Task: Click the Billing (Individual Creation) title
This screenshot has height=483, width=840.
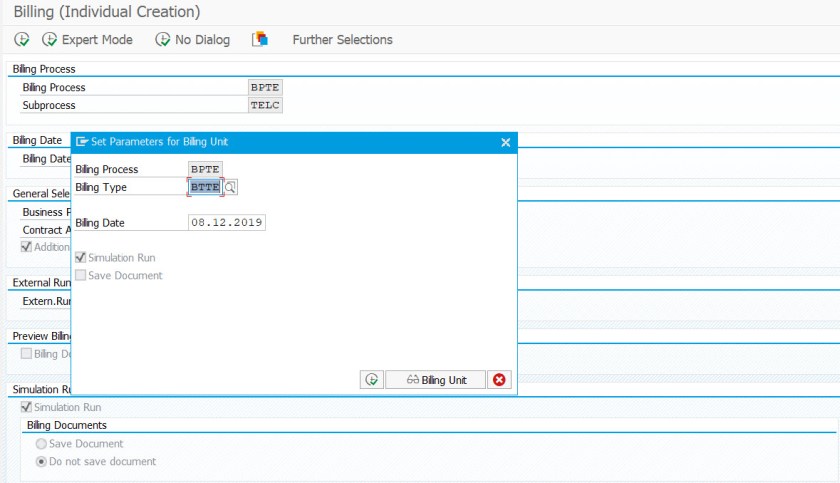Action: point(107,11)
